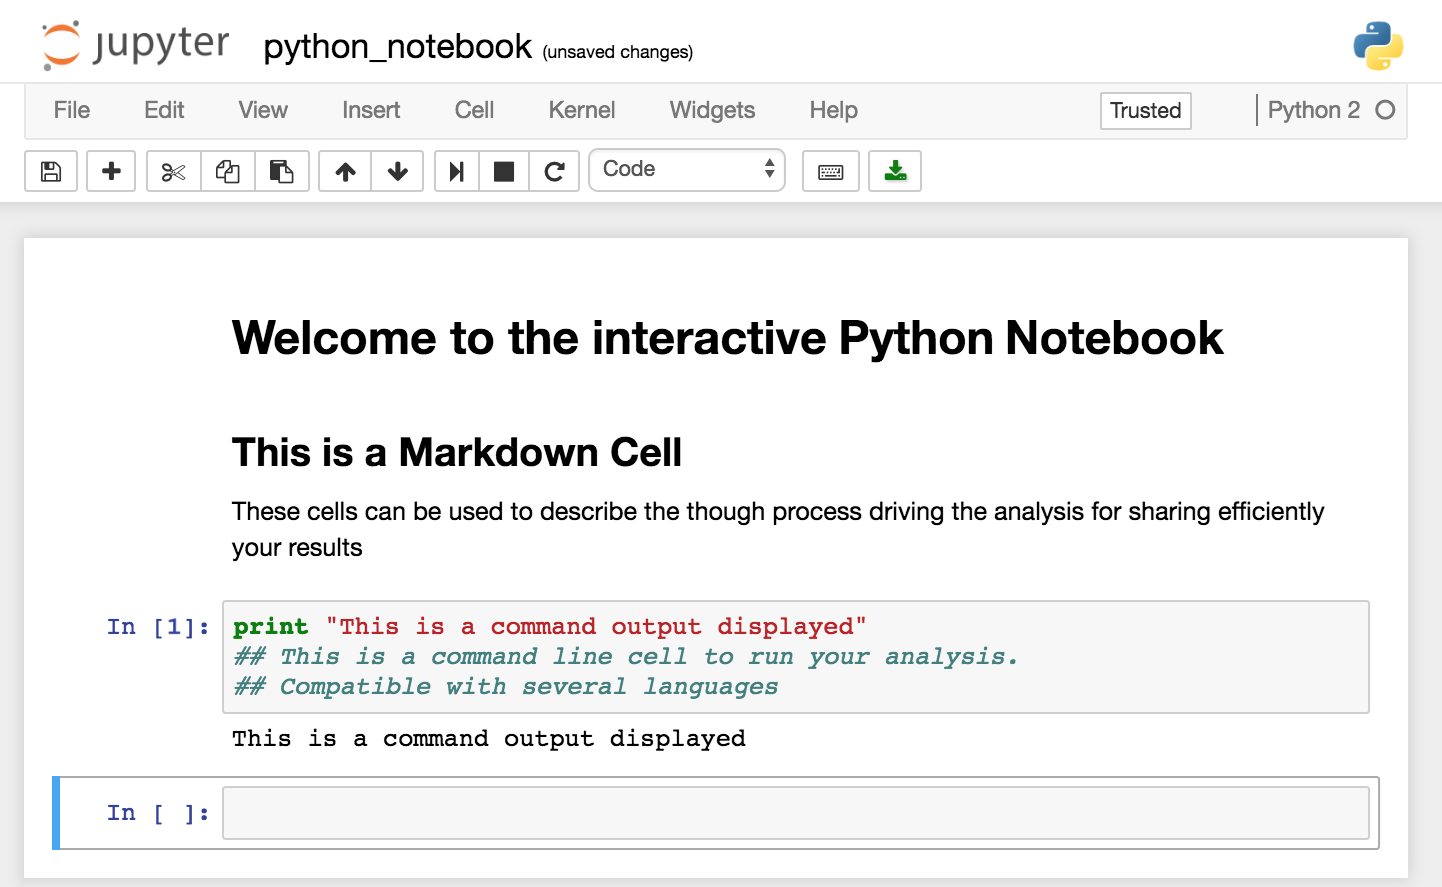Open the Kernel menu
Viewport: 1442px width, 887px height.
point(582,110)
